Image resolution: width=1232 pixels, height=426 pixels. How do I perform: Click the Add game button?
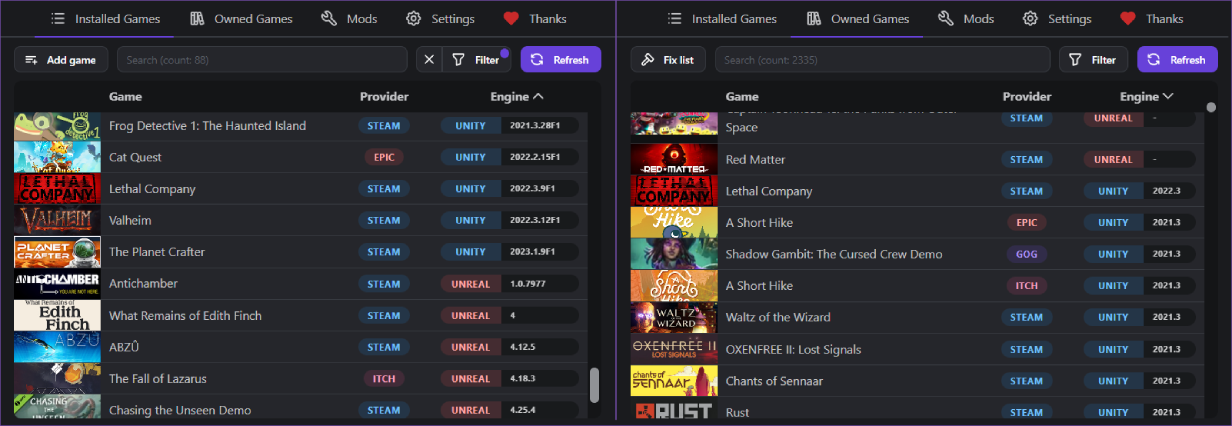click(x=61, y=60)
